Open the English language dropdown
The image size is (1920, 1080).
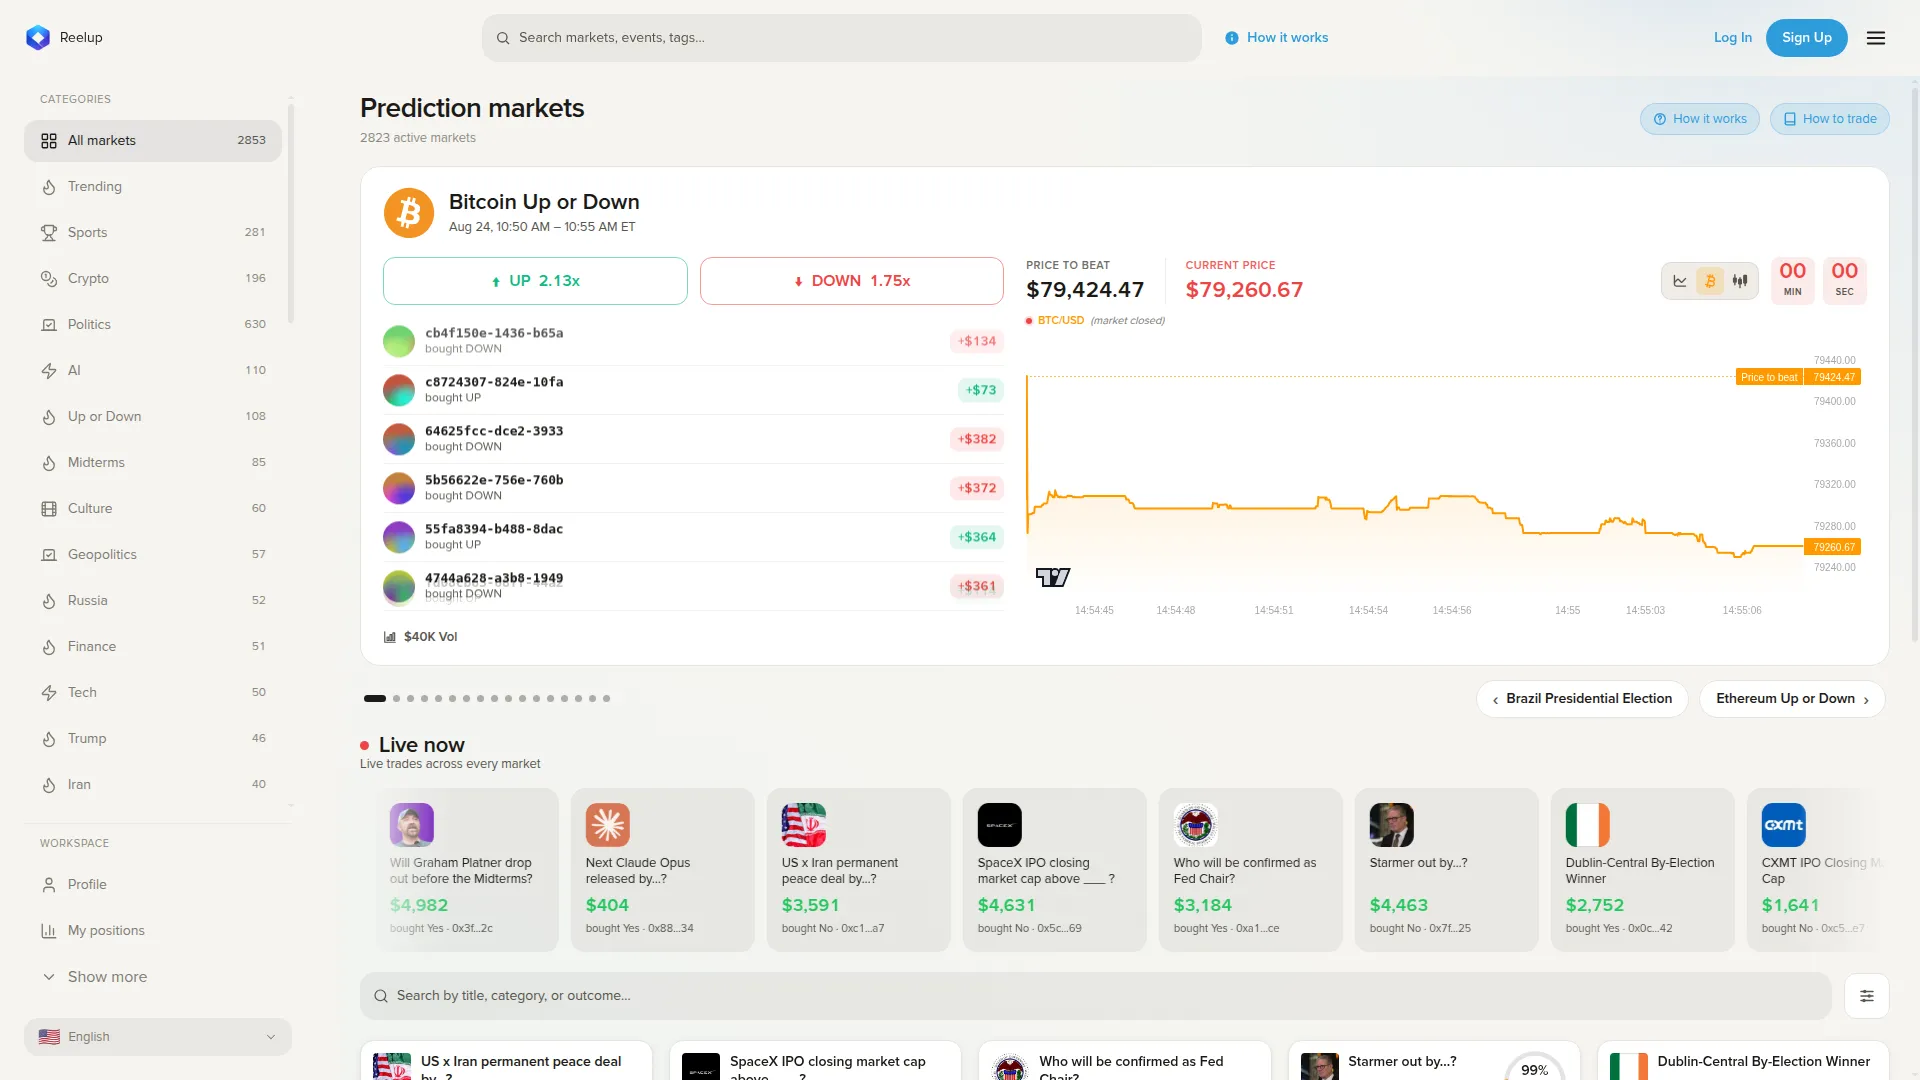tap(158, 1037)
